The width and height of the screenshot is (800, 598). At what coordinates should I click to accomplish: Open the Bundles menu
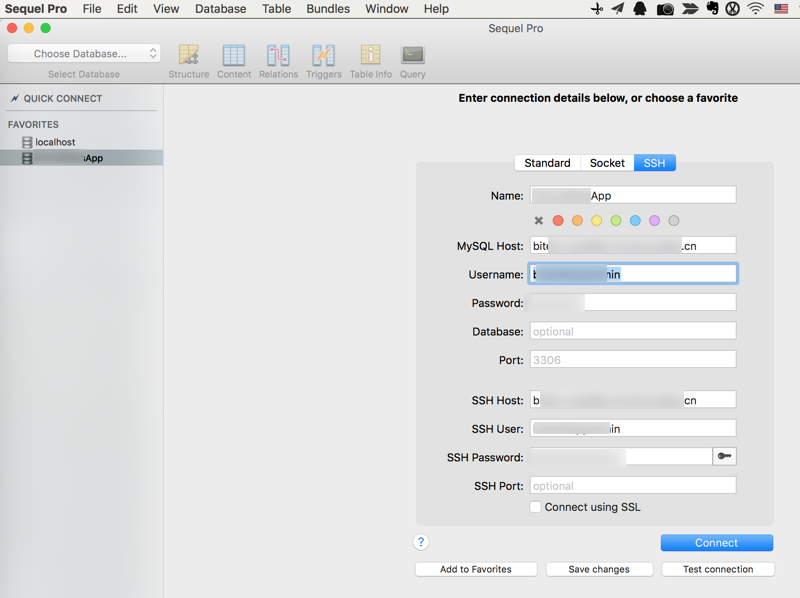click(x=328, y=9)
